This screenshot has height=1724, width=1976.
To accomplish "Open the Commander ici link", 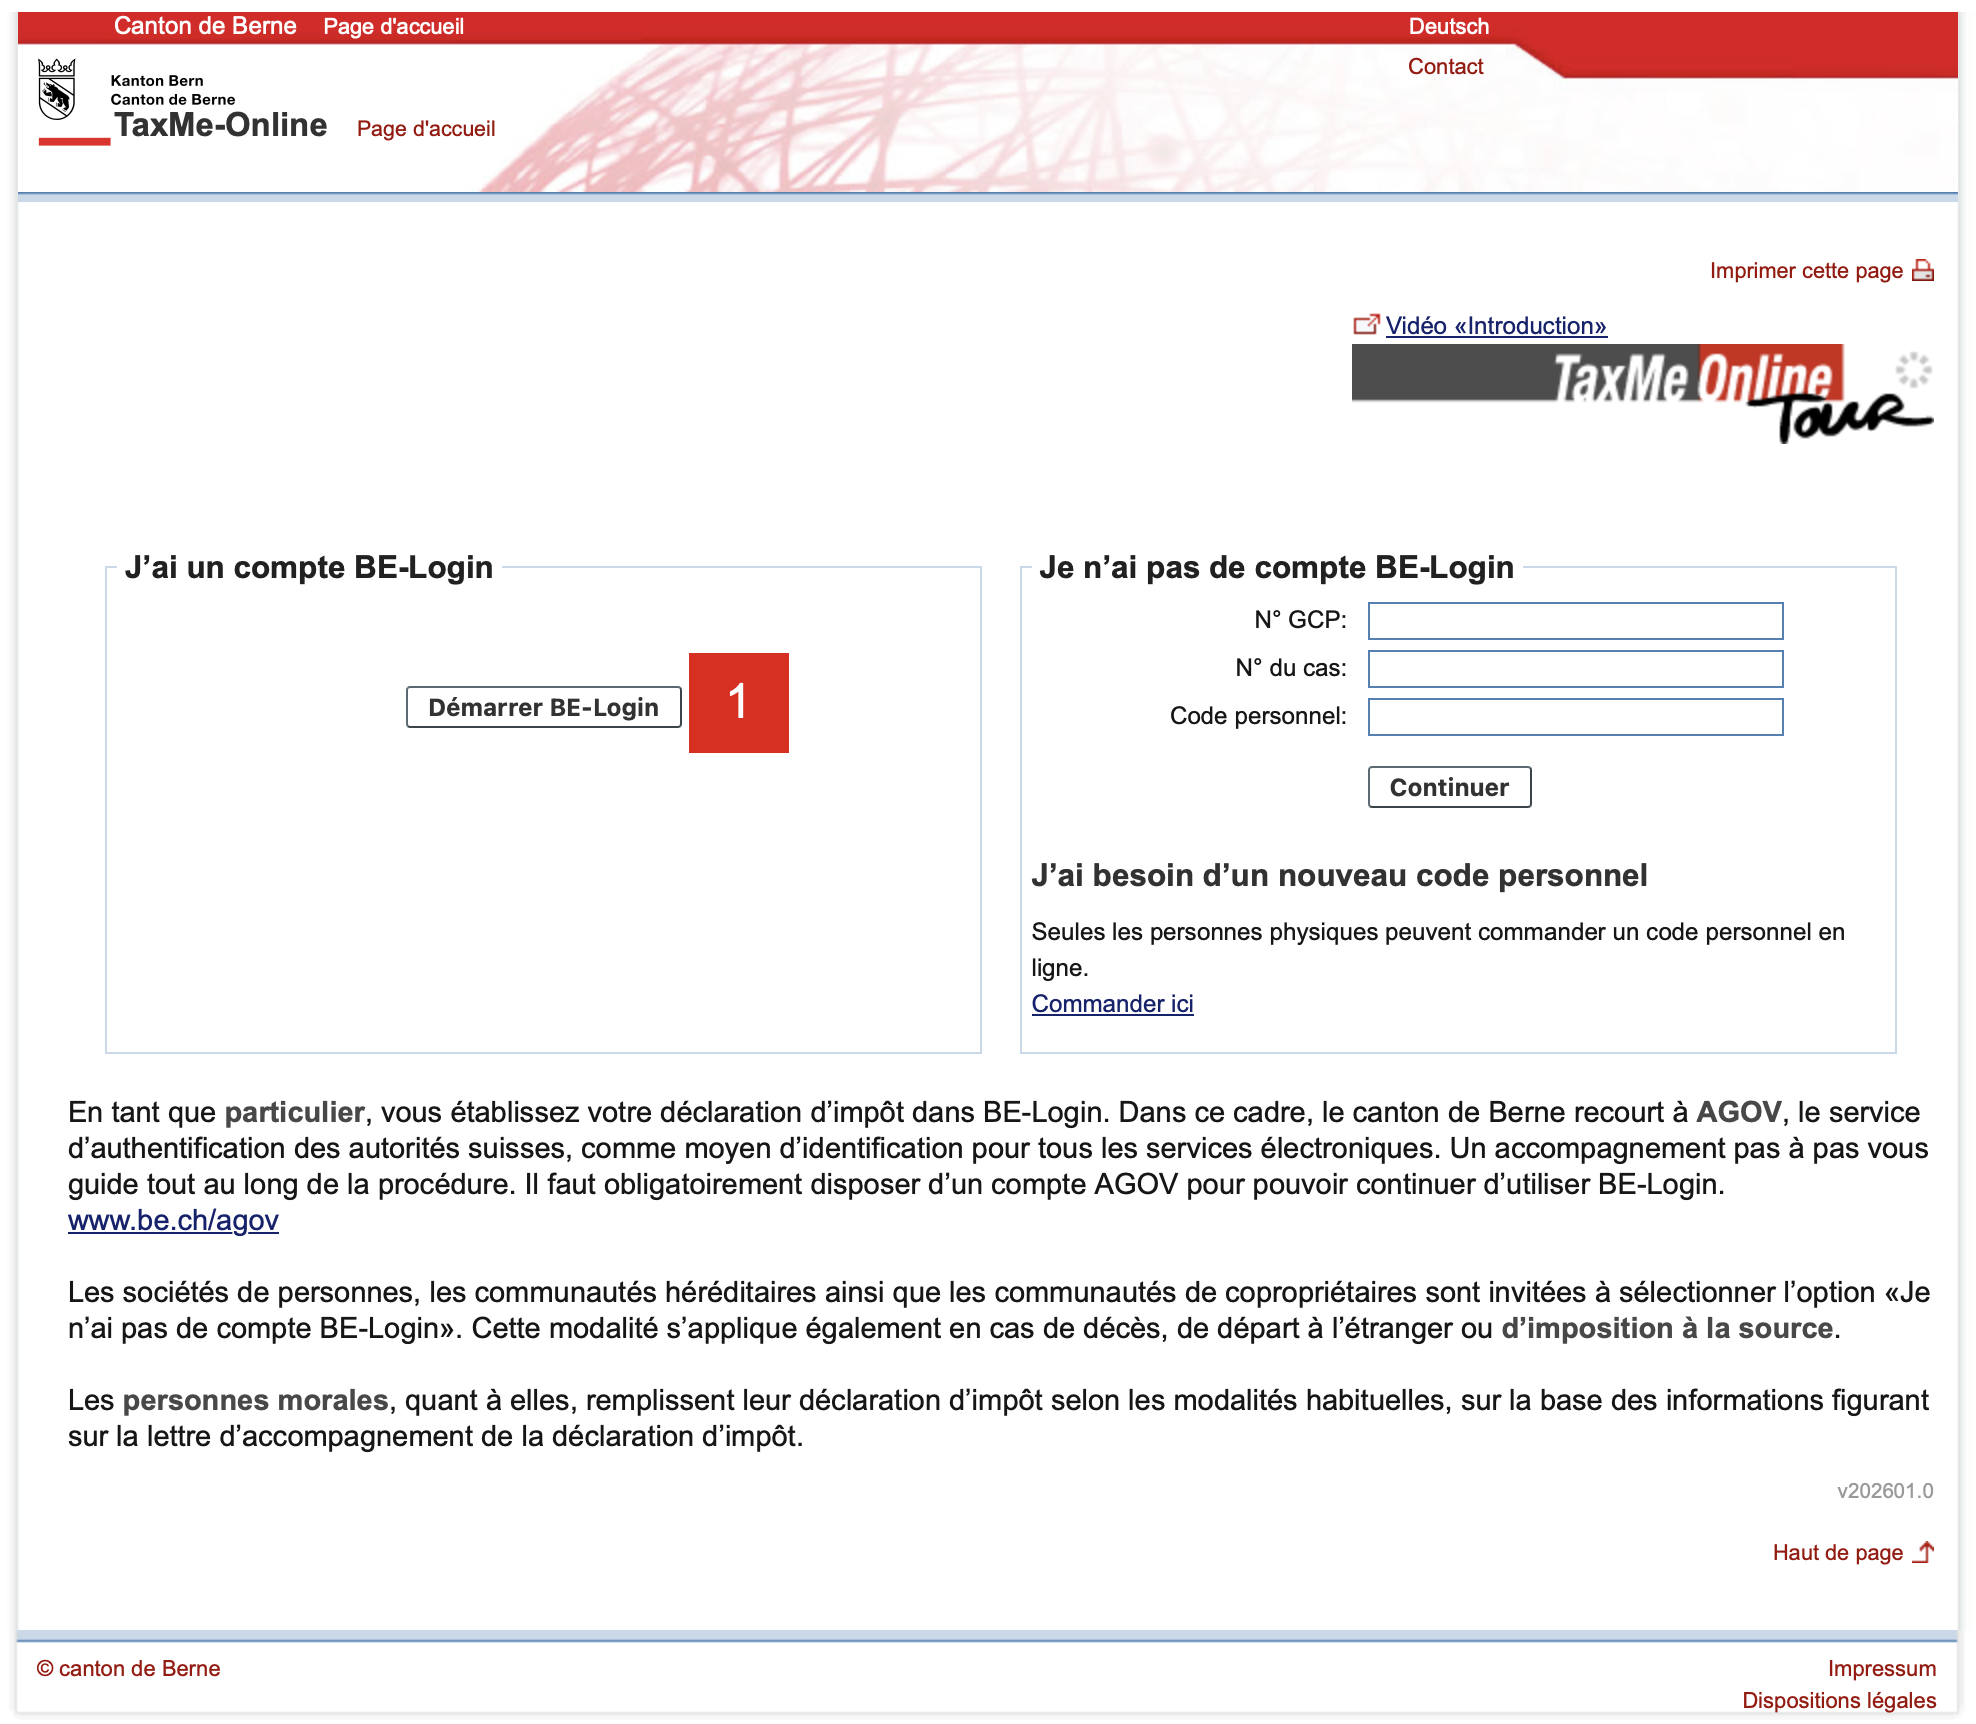I will (x=1112, y=1003).
